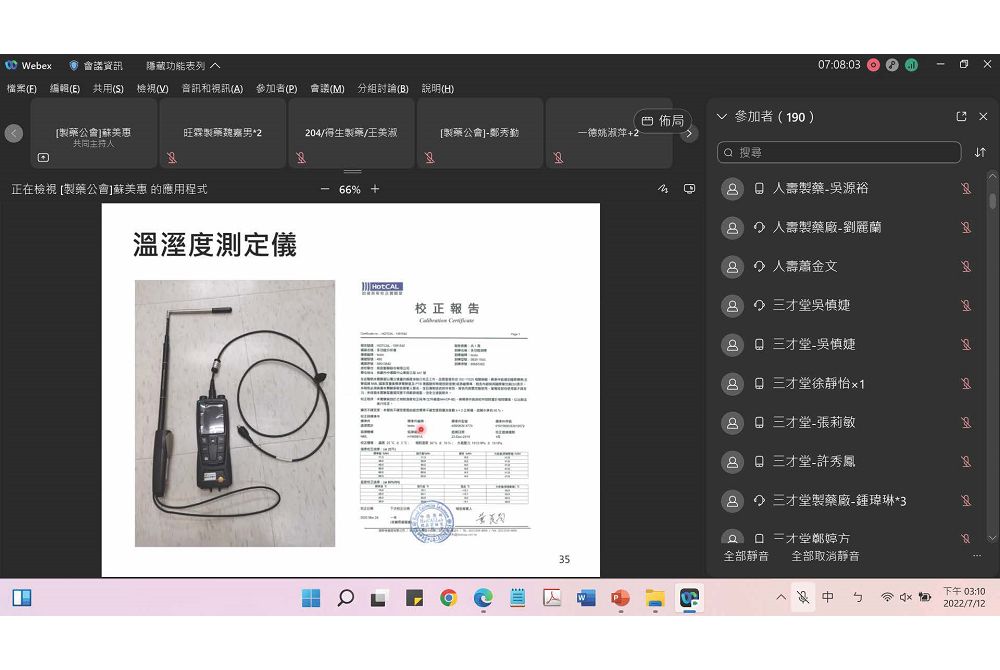This screenshot has width=1000, height=670.
Task: Click the 搜尋 participant search field
Action: pyautogui.click(x=839, y=152)
